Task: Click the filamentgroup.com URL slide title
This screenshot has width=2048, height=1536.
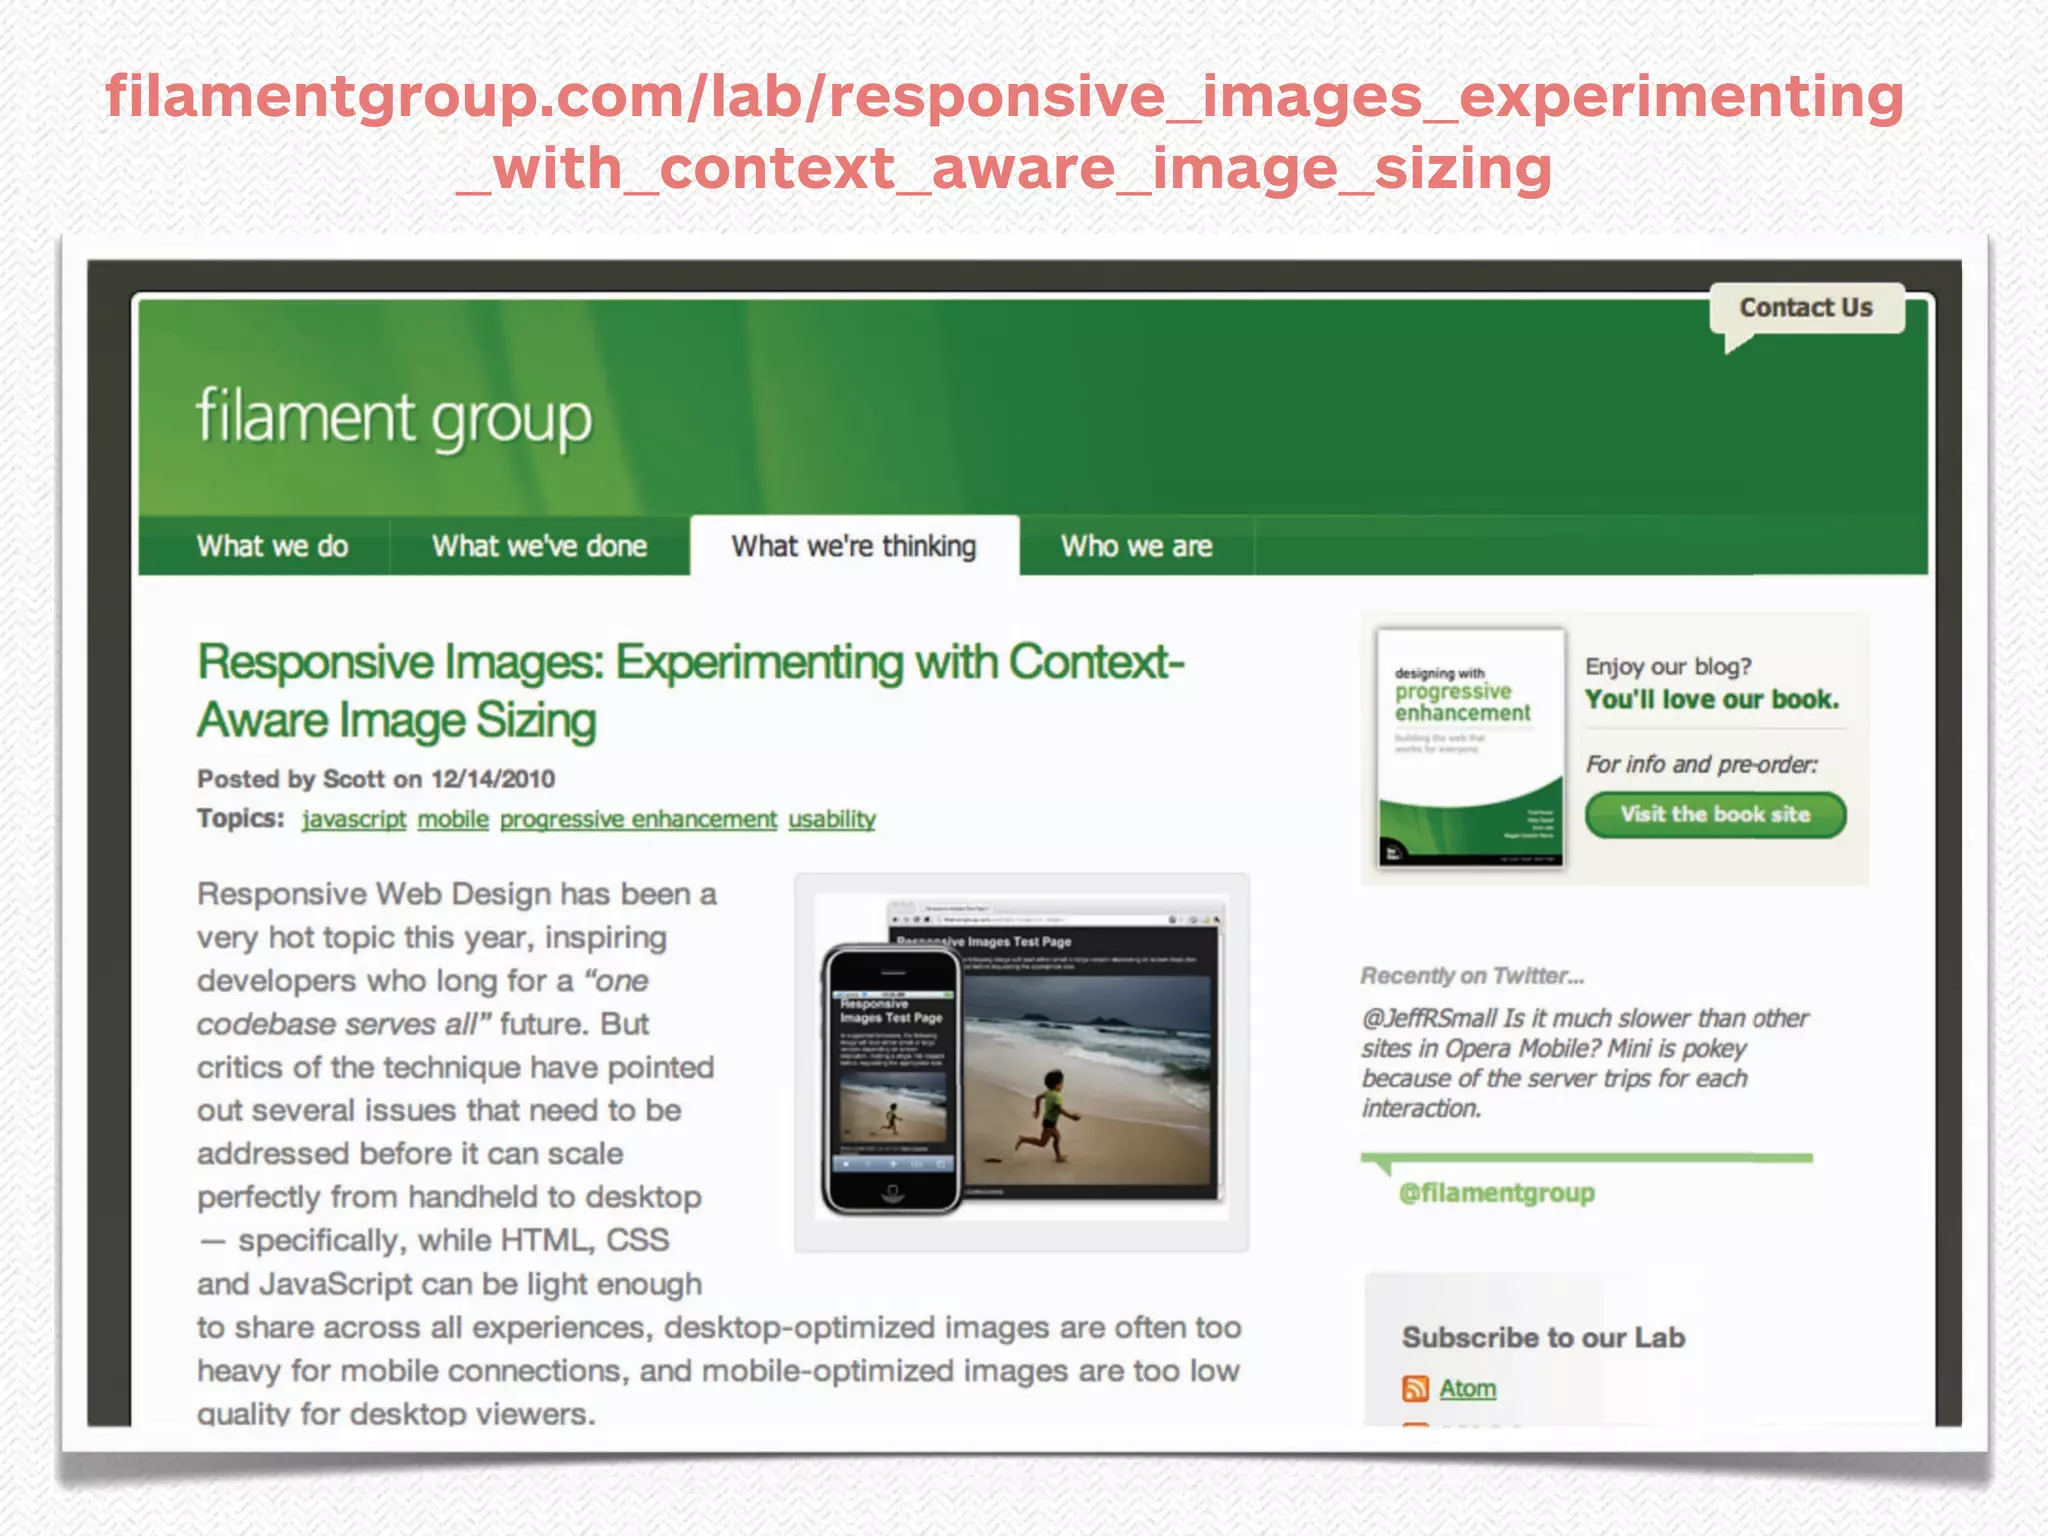Action: point(1004,132)
